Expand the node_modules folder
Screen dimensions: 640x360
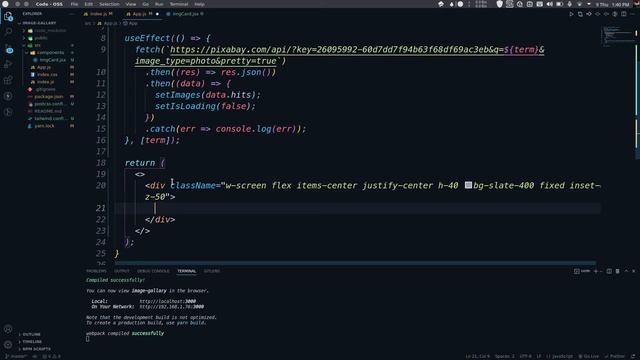[x=50, y=31]
